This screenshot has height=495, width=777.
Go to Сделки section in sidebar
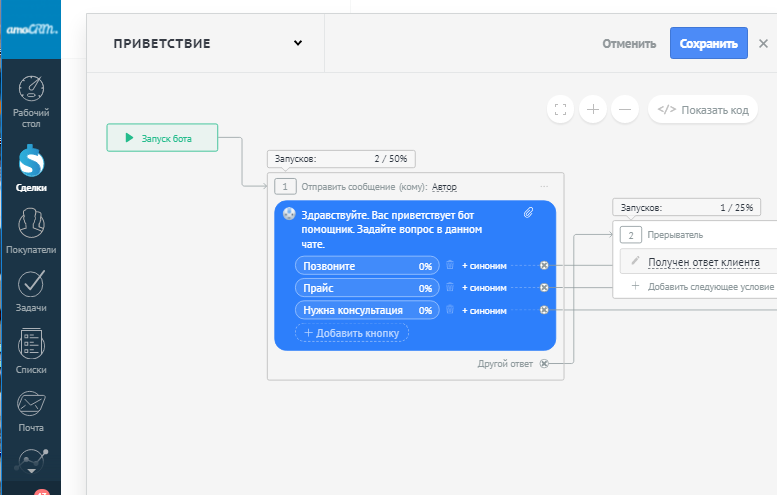click(31, 168)
